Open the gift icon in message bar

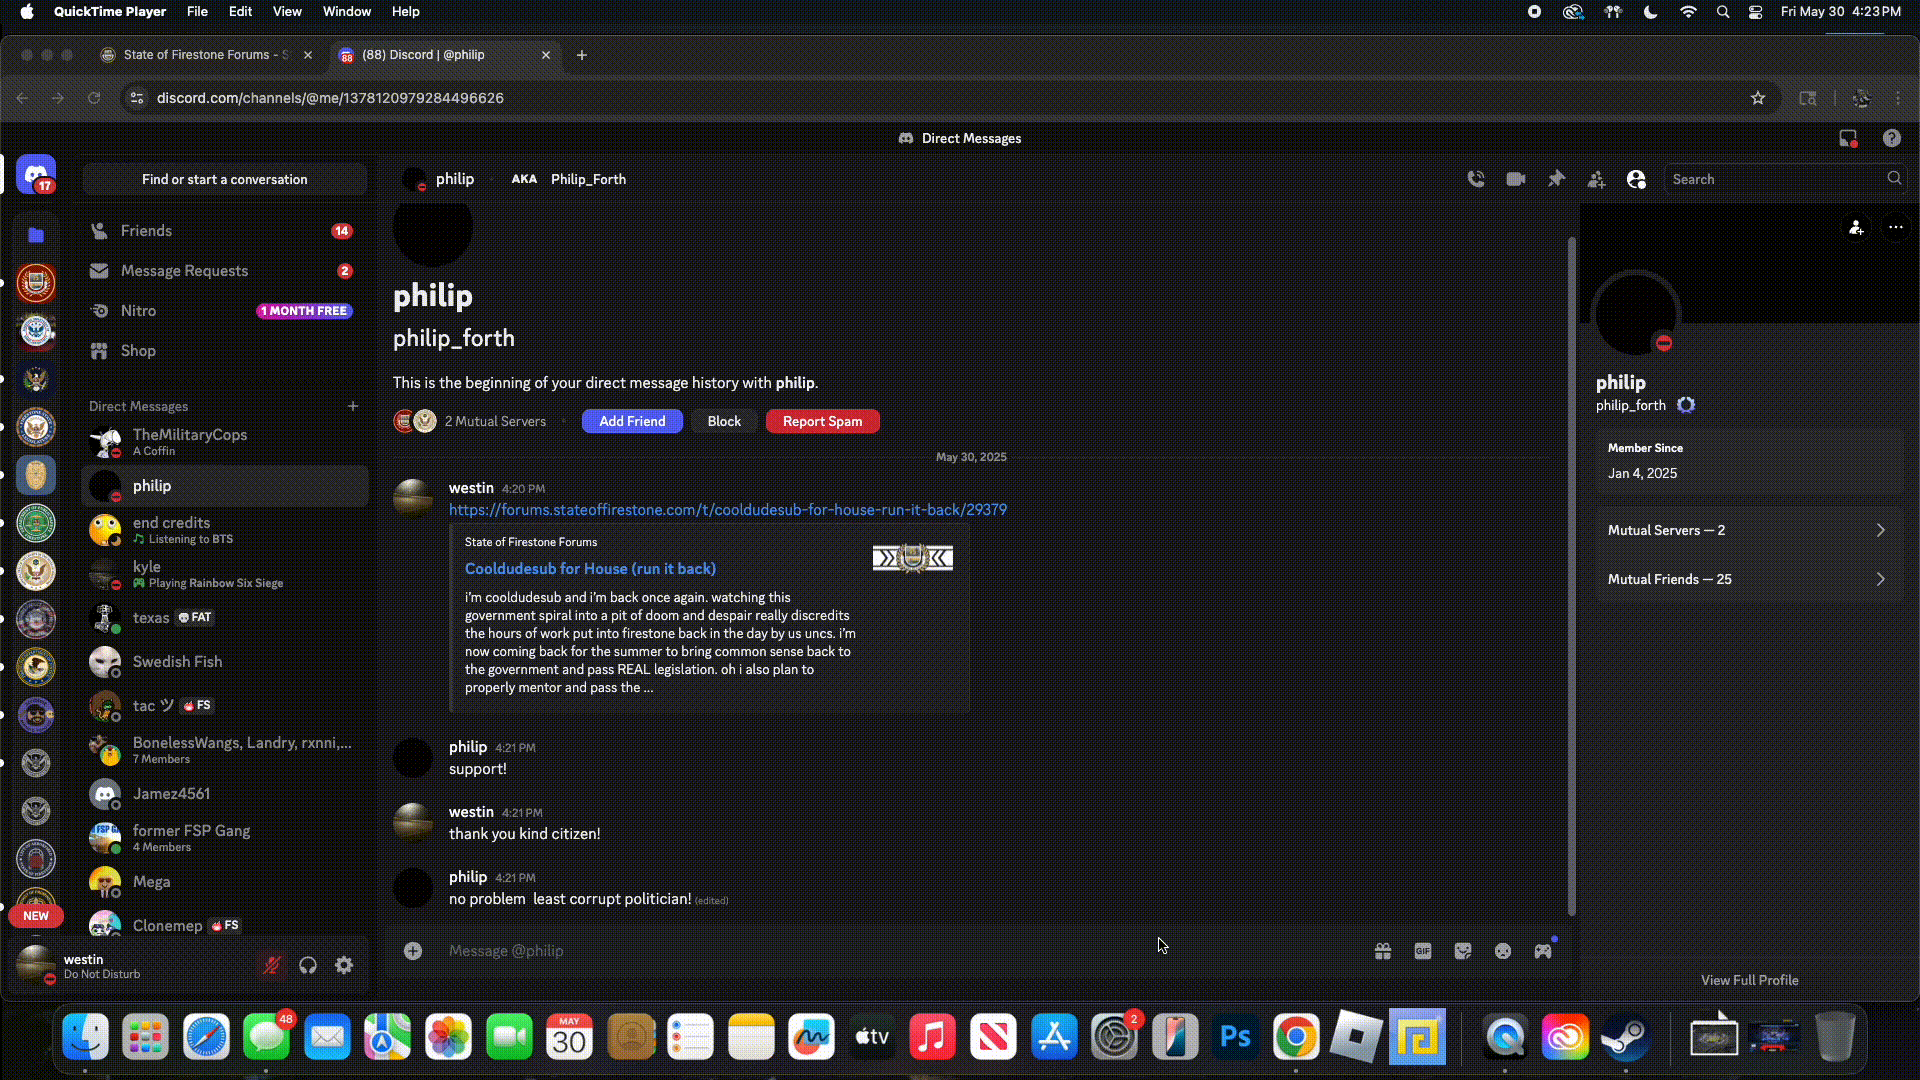click(1383, 951)
